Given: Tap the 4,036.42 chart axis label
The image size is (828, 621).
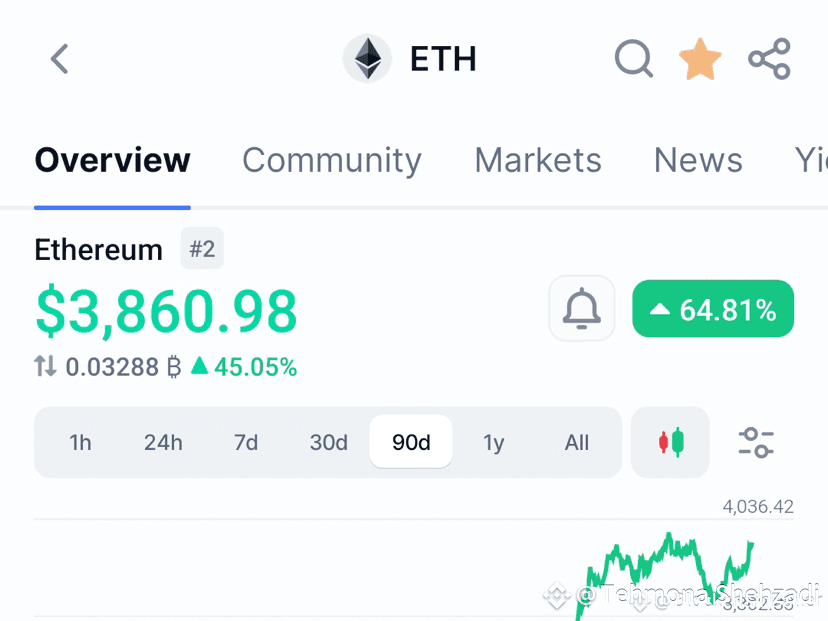Looking at the screenshot, I should [x=758, y=507].
